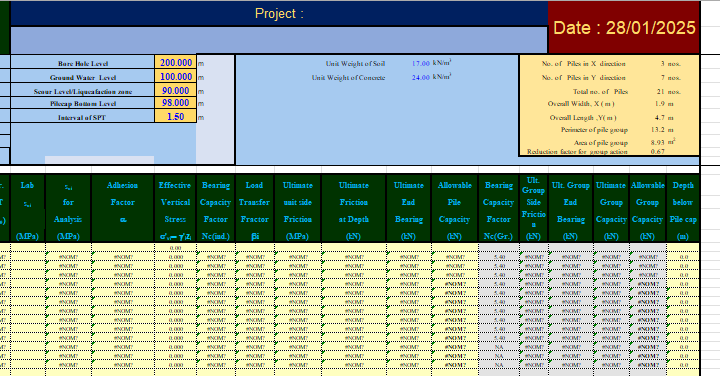Screen dimensions: 720x376
Task: Click the Overall Length value 4.7
Action: tap(660, 118)
